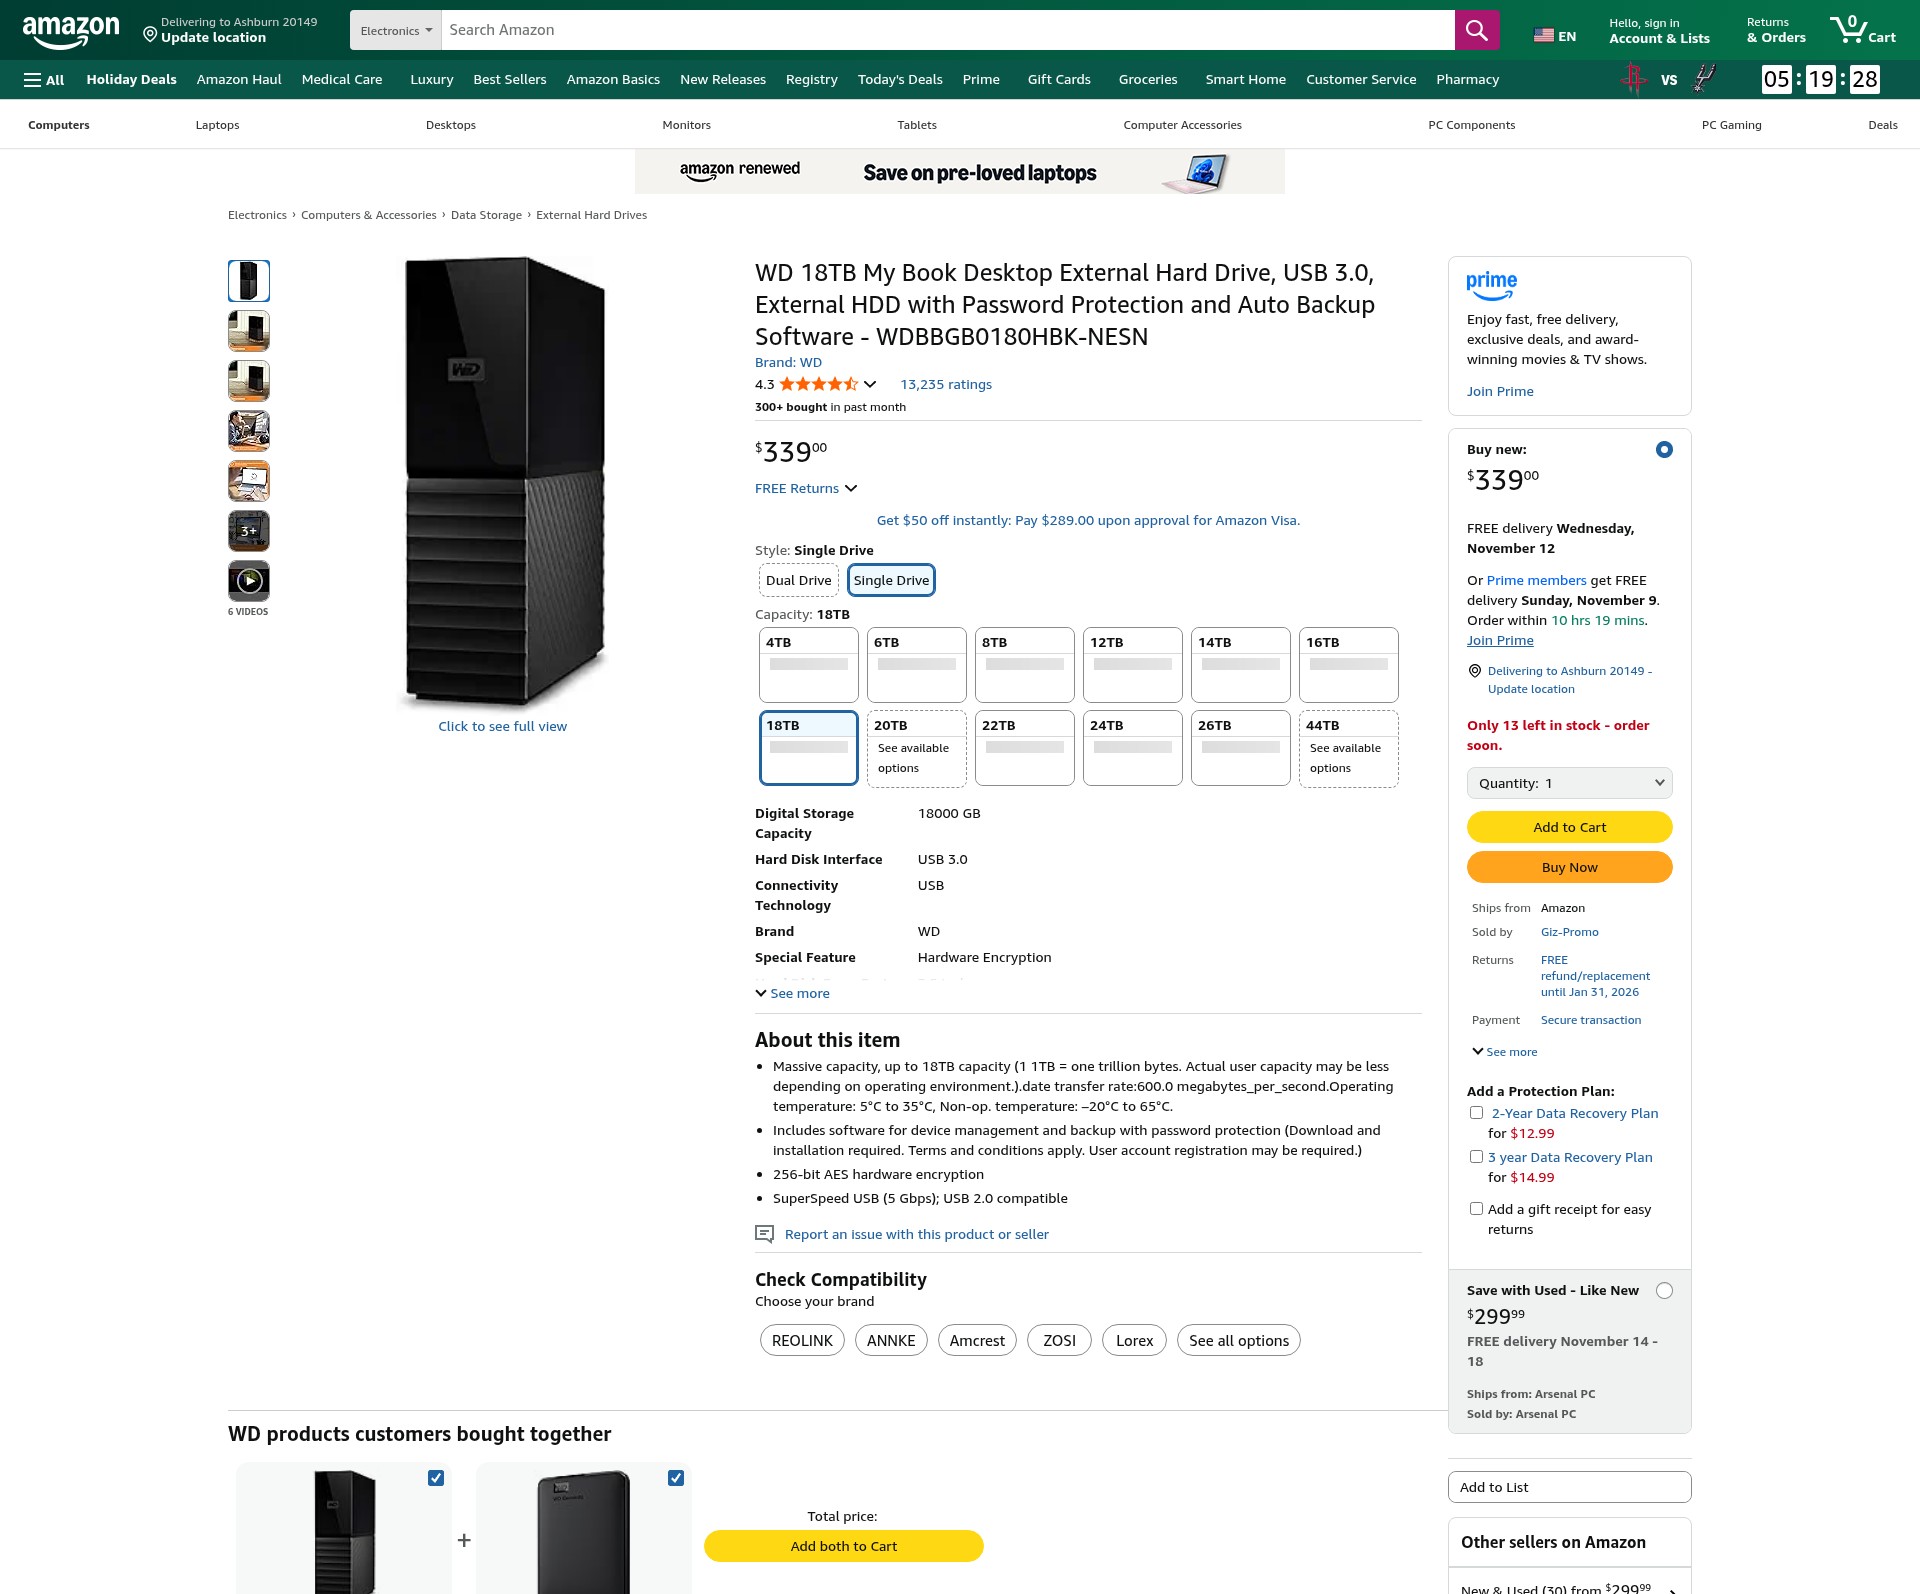Viewport: 1920px width, 1594px height.
Task: Choose the REOLINK compatibility brand
Action: click(x=802, y=1341)
